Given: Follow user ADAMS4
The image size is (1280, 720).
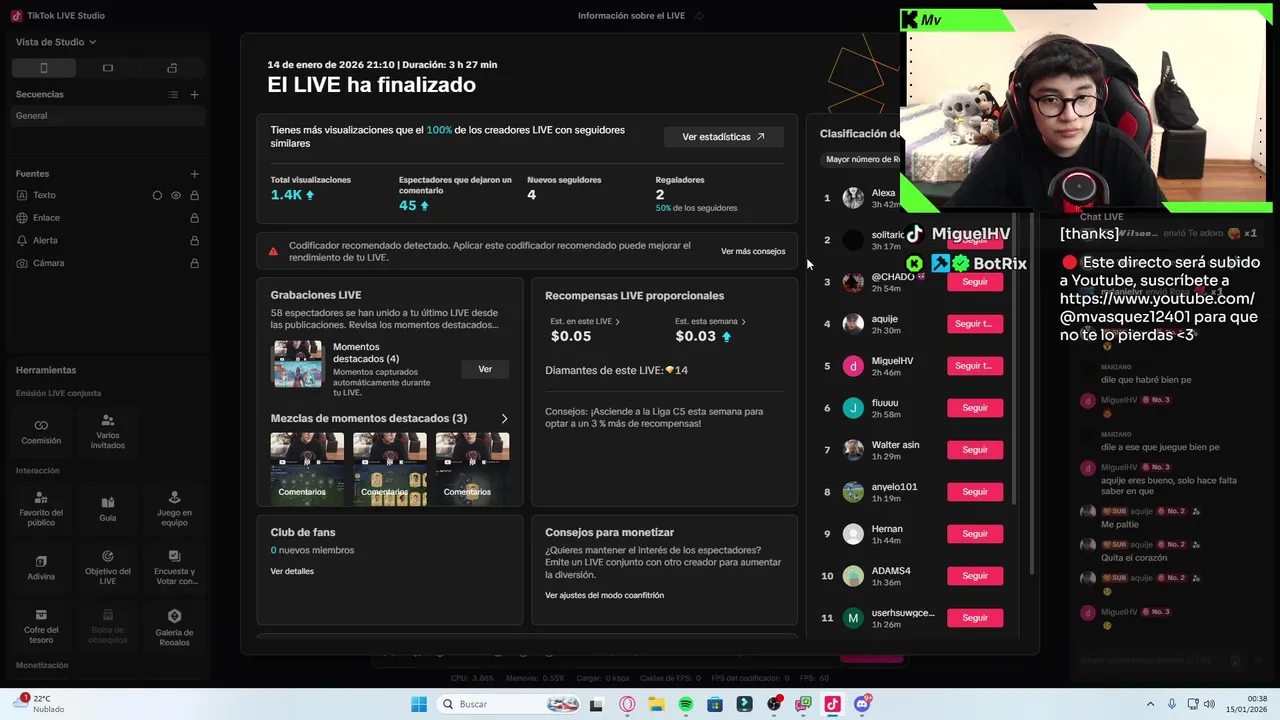Looking at the screenshot, I should point(975,576).
